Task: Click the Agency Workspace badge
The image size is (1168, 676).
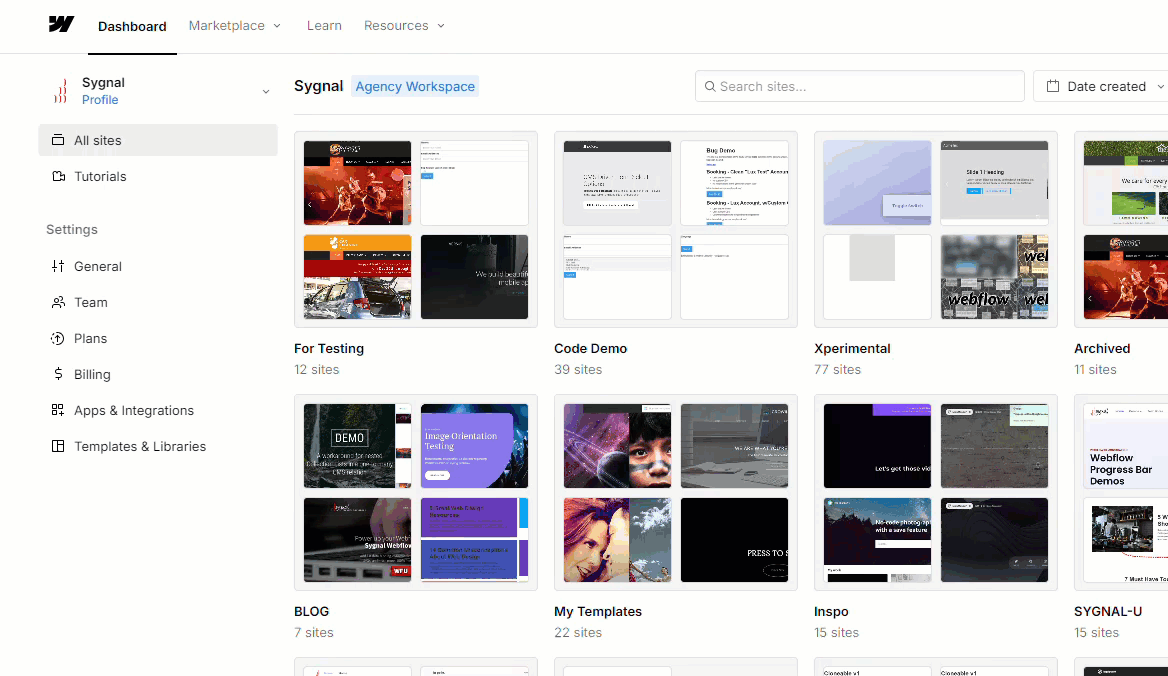Action: pos(415,86)
